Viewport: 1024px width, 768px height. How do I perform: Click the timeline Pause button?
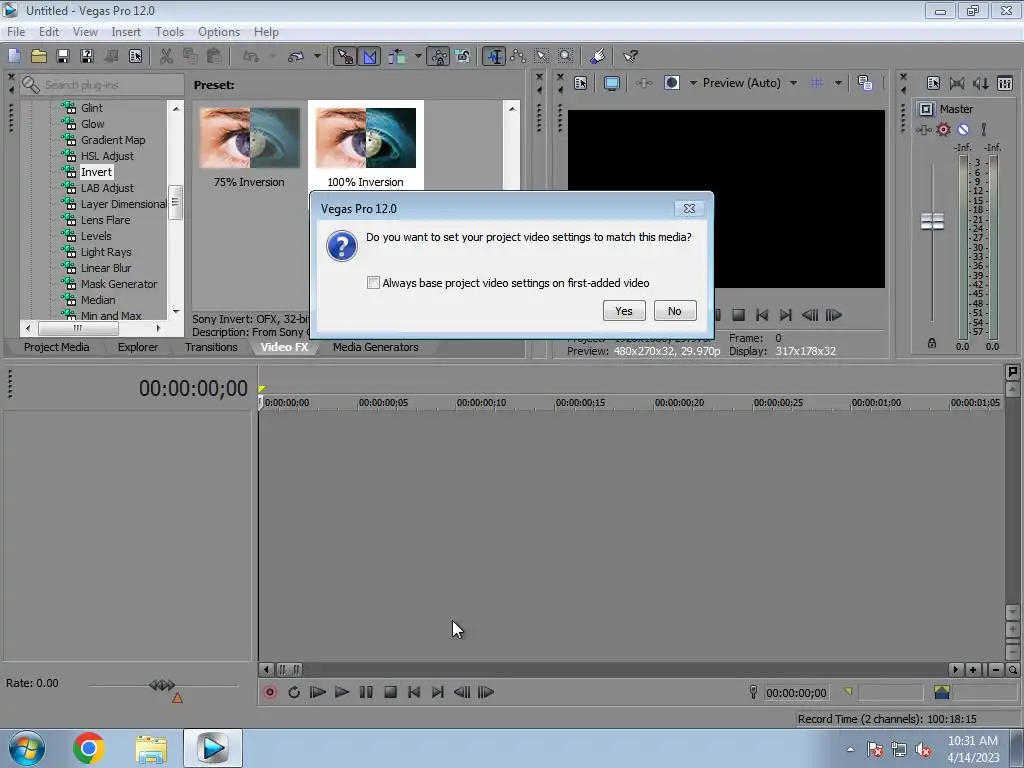point(366,692)
